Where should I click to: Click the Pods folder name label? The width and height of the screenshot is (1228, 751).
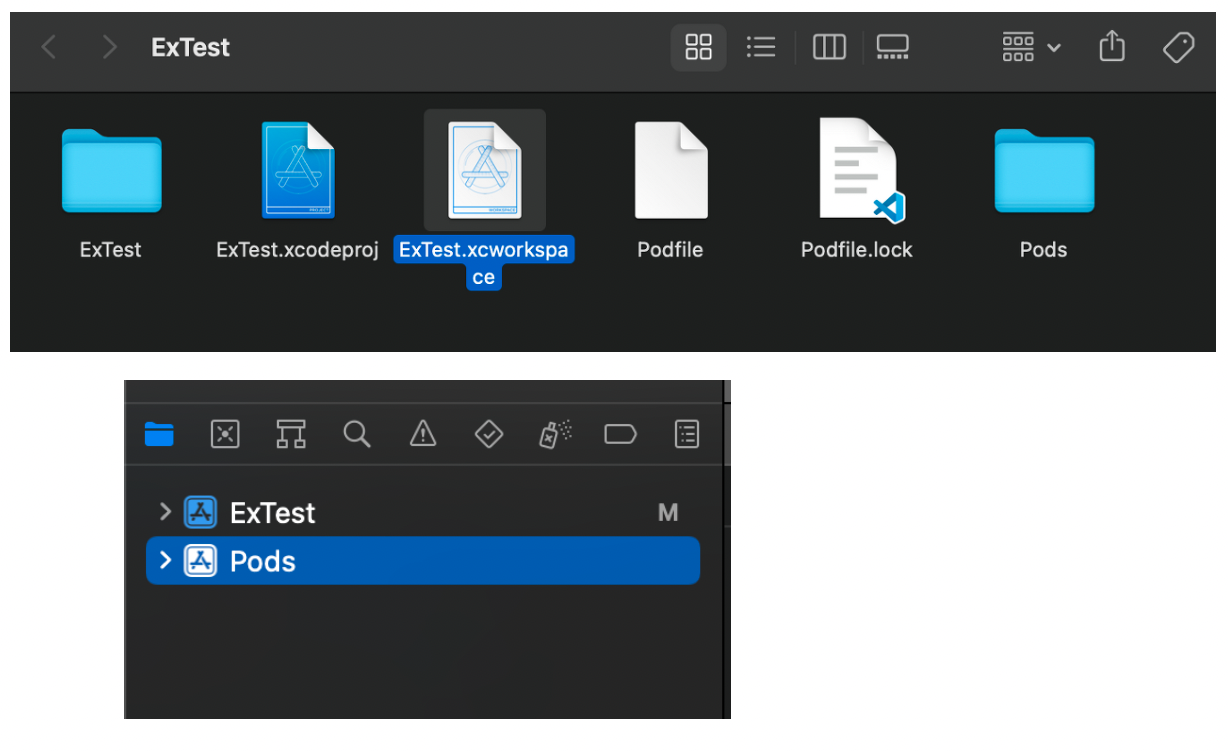pyautogui.click(x=1043, y=250)
